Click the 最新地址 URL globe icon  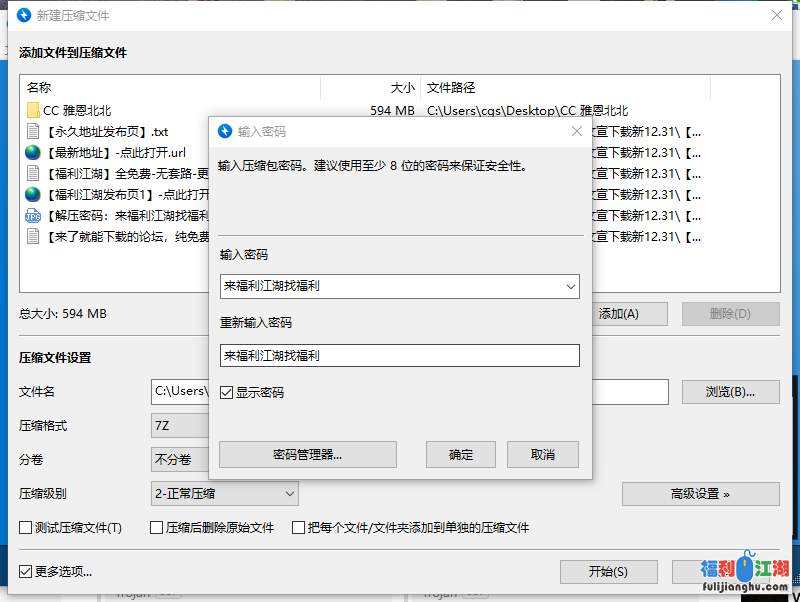[x=33, y=152]
